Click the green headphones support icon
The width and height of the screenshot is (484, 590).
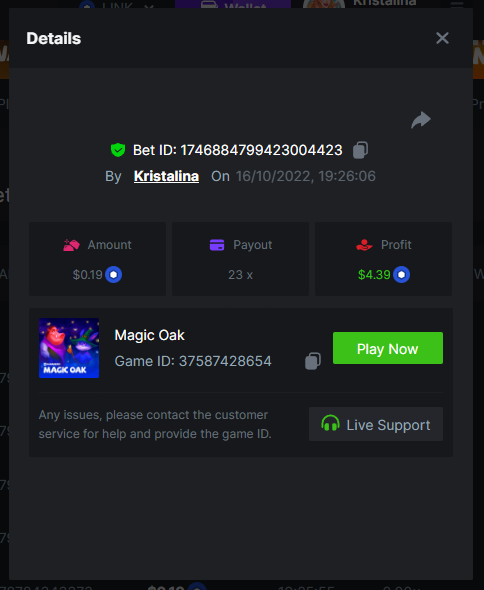click(x=330, y=423)
